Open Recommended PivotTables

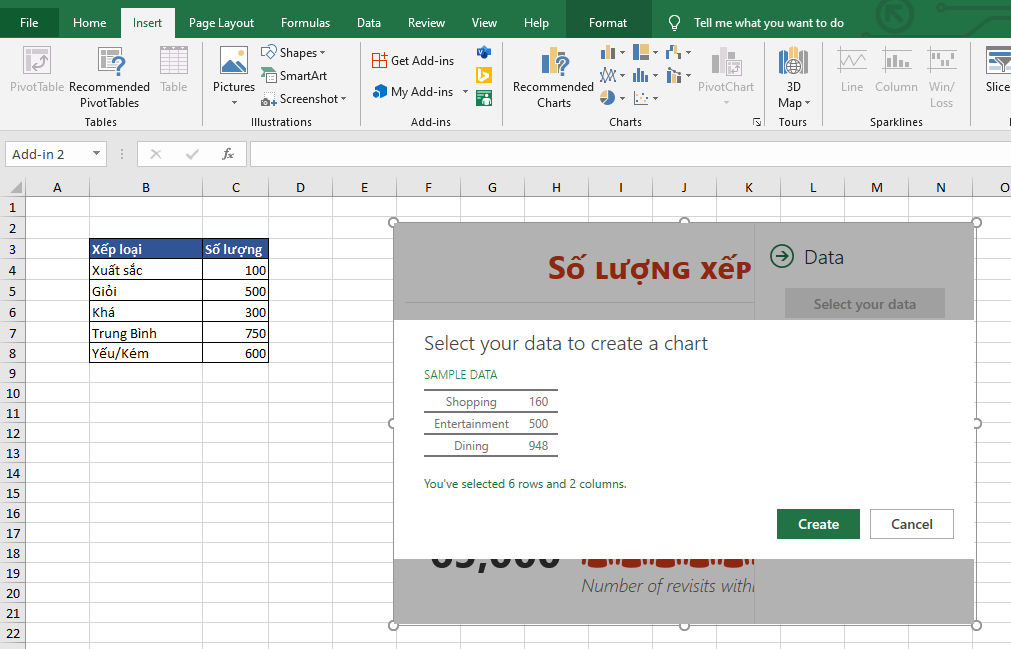109,76
